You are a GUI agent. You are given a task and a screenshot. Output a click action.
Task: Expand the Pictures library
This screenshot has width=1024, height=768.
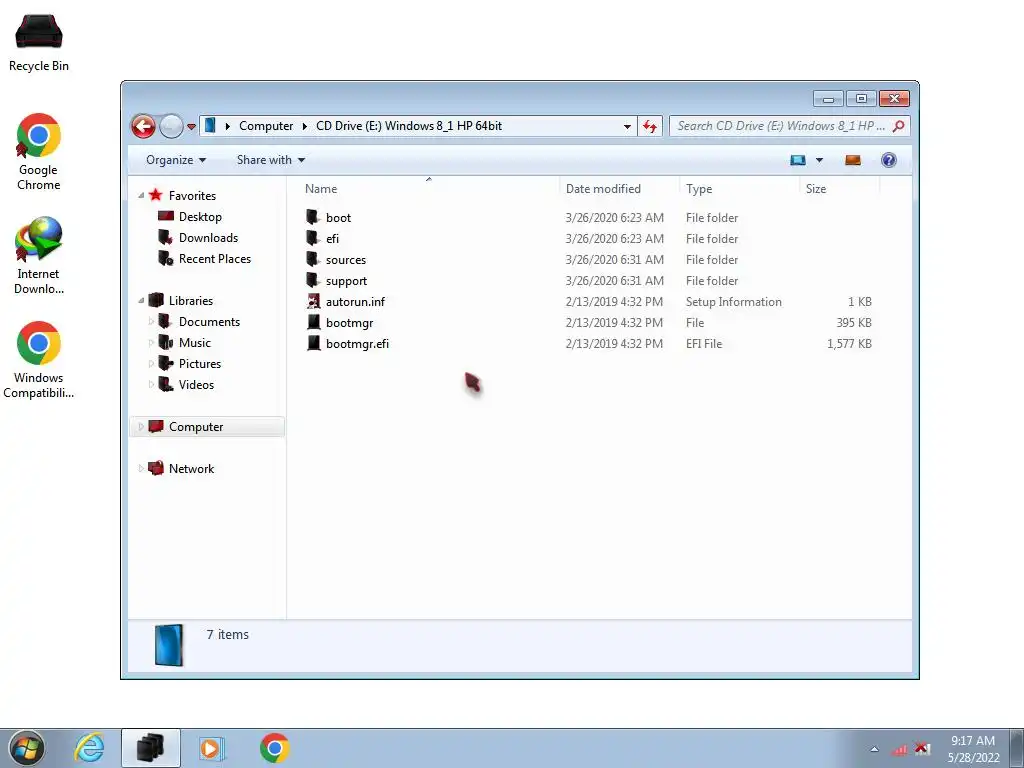point(151,363)
